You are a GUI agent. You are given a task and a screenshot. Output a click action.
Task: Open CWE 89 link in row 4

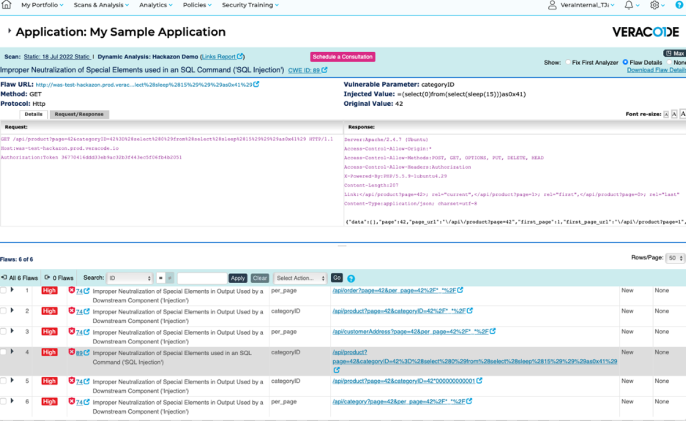(x=79, y=353)
